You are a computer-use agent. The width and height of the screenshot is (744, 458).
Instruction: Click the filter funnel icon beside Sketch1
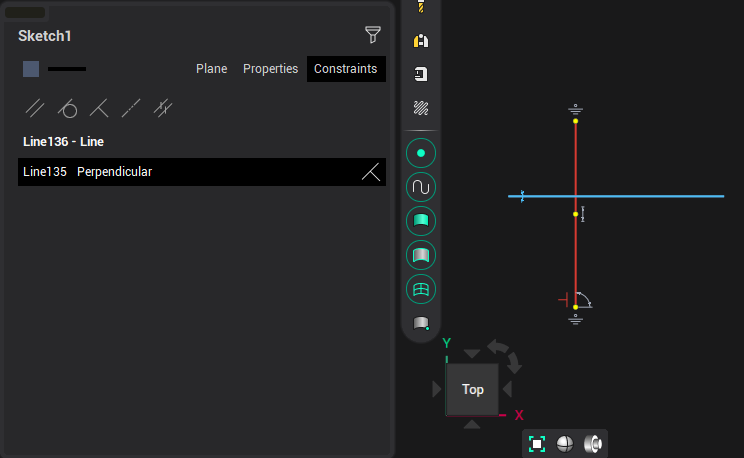[x=373, y=36]
